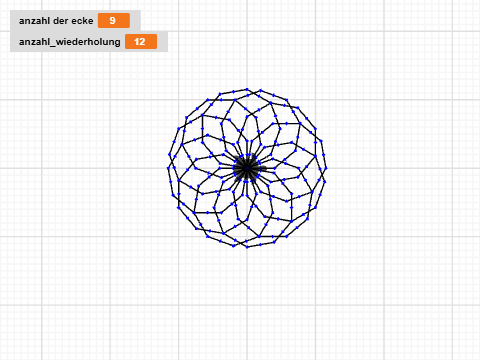Image resolution: width=480 pixels, height=360 pixels.
Task: Click the grey monitor area right of value 9
Action: pos(135,21)
